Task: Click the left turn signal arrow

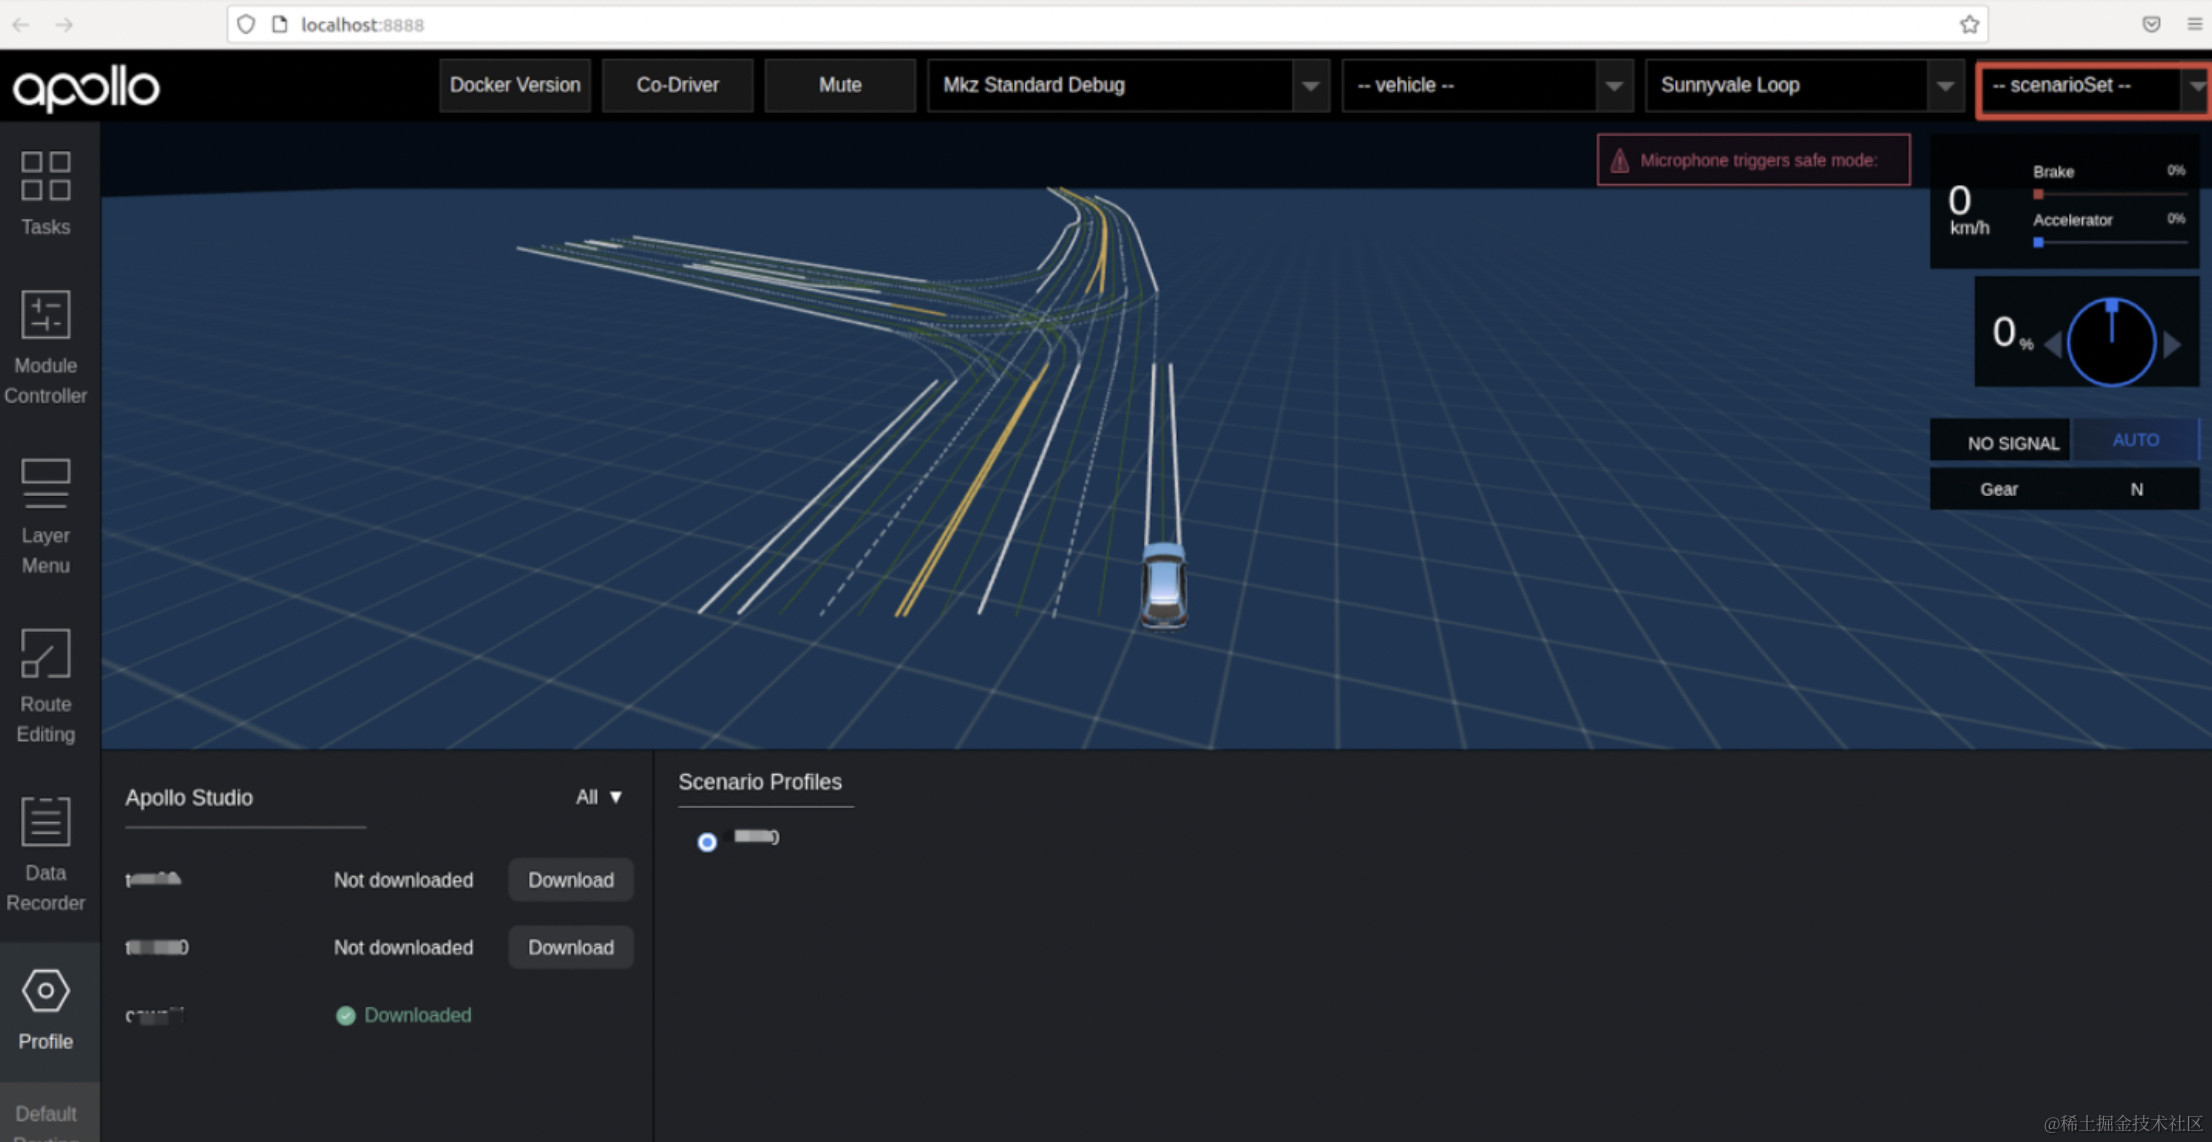Action: point(2053,344)
